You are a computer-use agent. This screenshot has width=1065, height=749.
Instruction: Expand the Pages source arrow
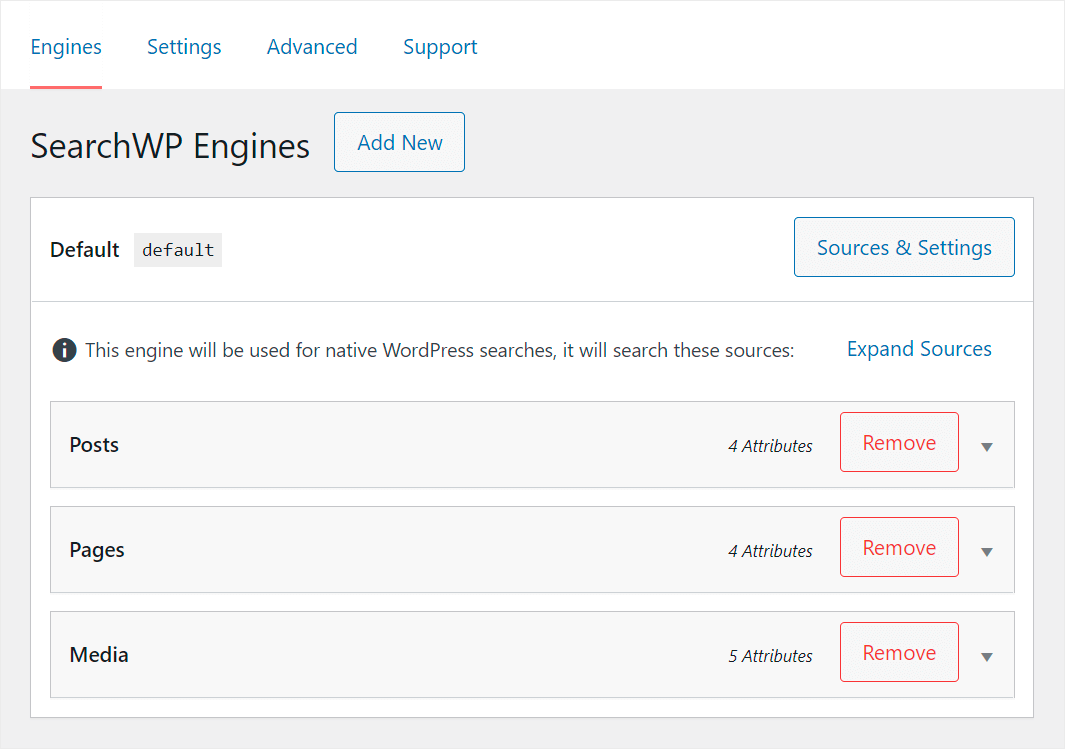(x=987, y=552)
